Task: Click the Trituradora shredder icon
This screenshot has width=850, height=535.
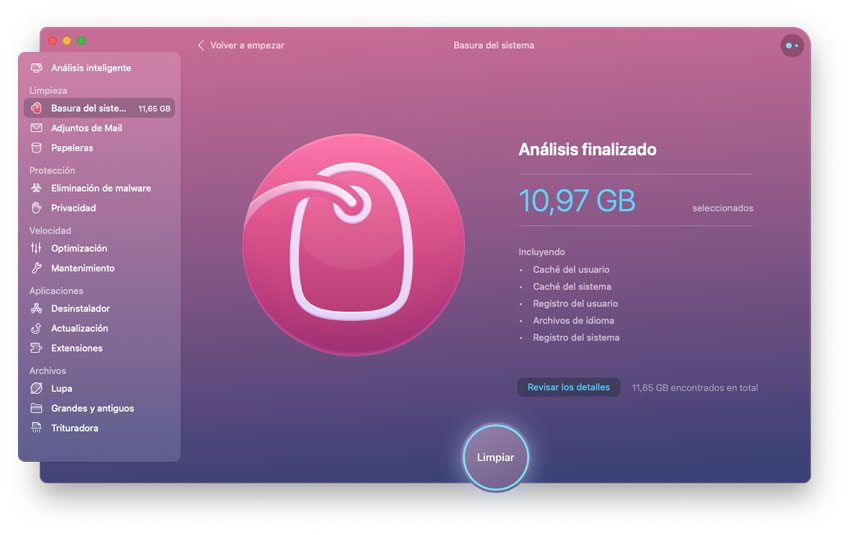Action: pyautogui.click(x=37, y=428)
